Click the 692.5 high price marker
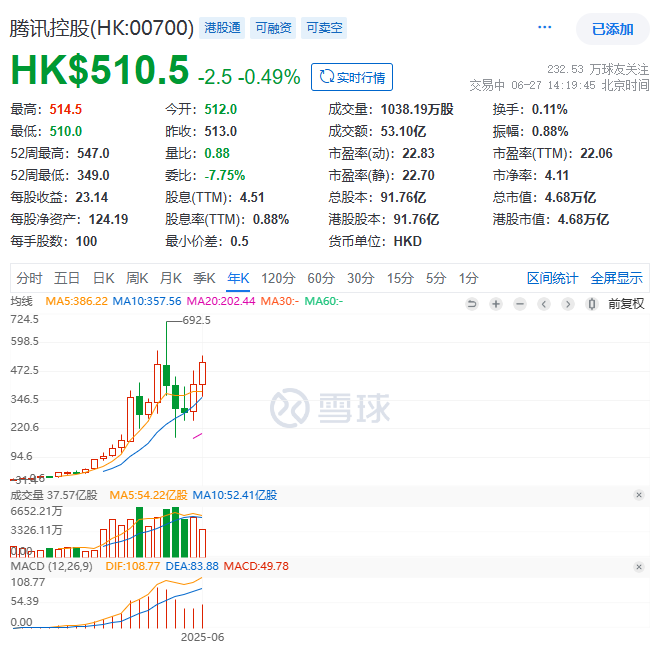Viewport: 661px width, 648px height. [x=196, y=320]
